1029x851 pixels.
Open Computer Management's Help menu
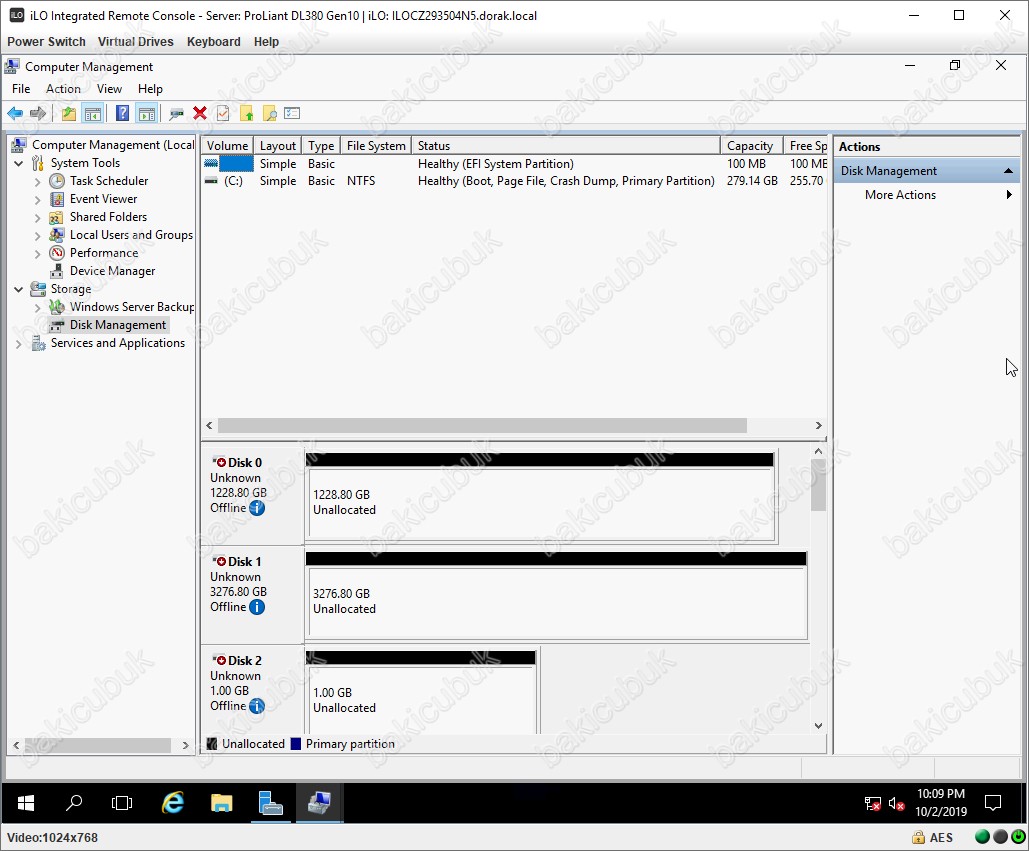click(x=150, y=89)
